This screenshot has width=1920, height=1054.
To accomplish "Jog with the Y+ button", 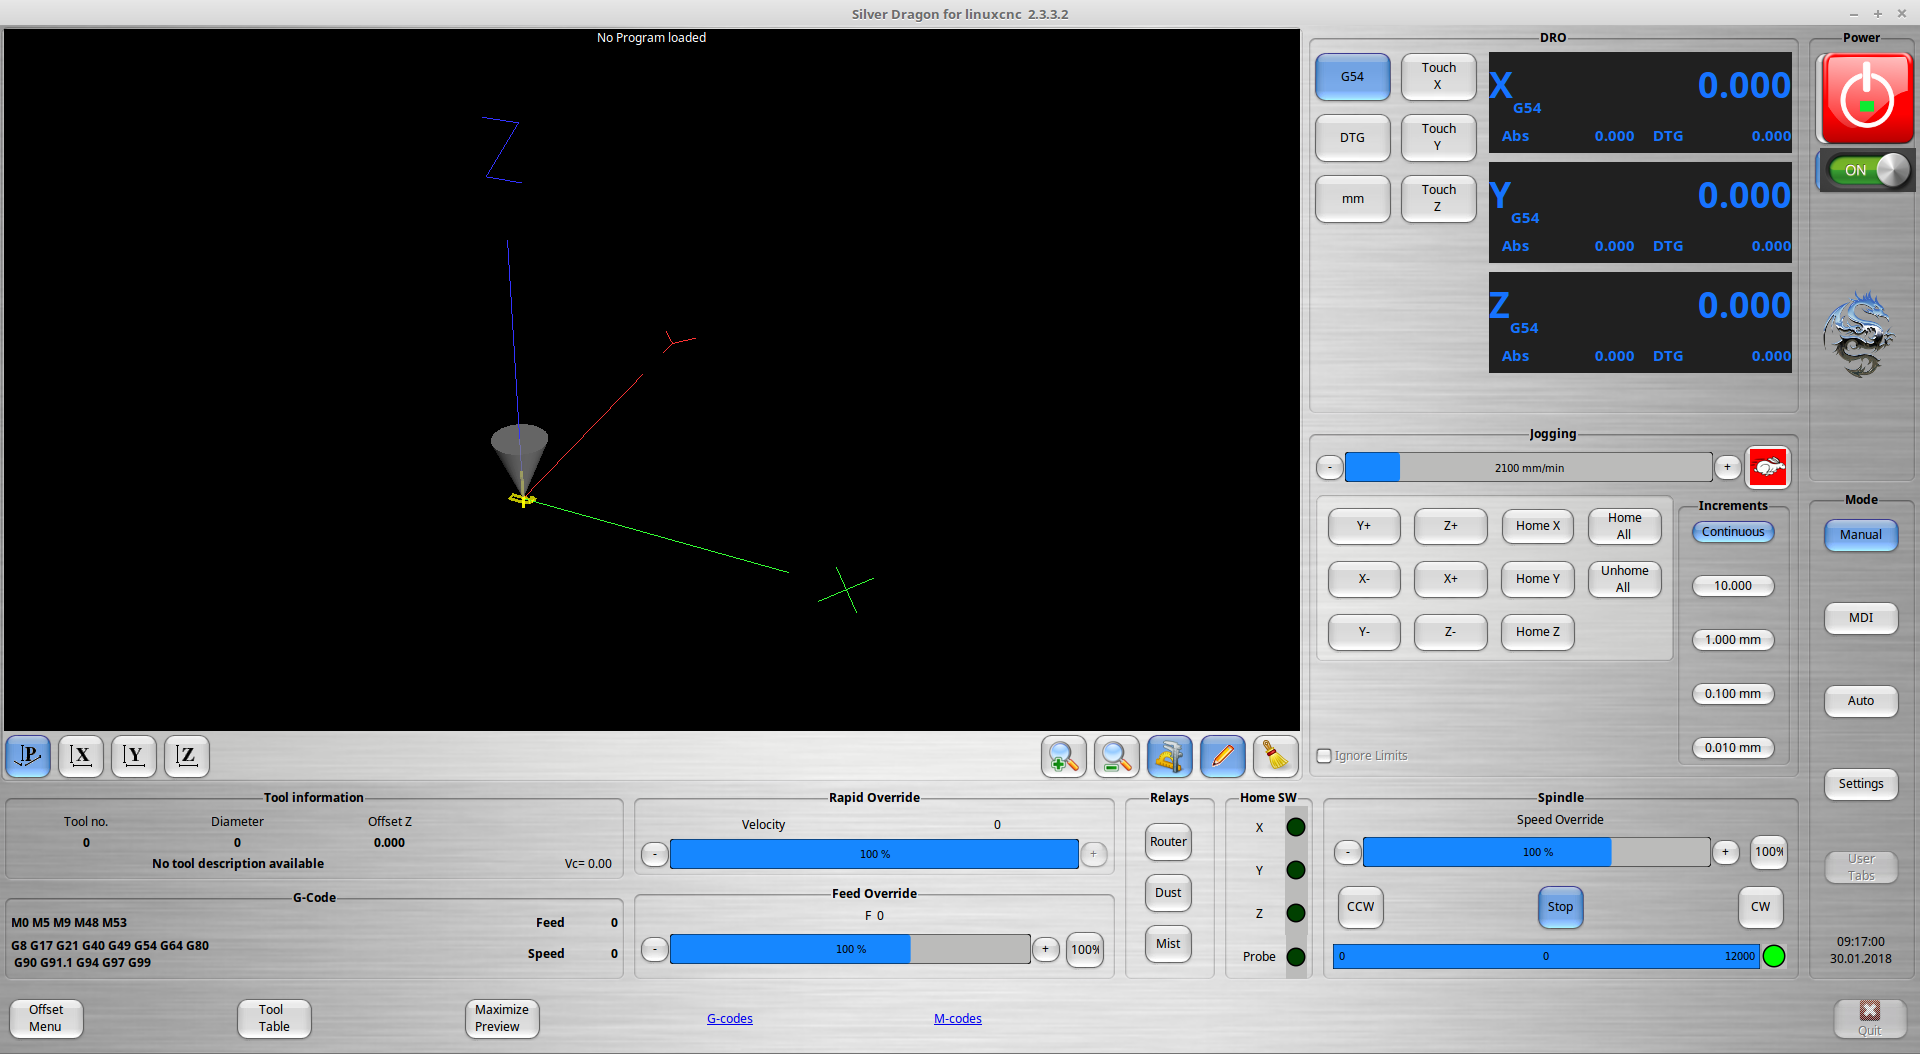I will point(1364,526).
